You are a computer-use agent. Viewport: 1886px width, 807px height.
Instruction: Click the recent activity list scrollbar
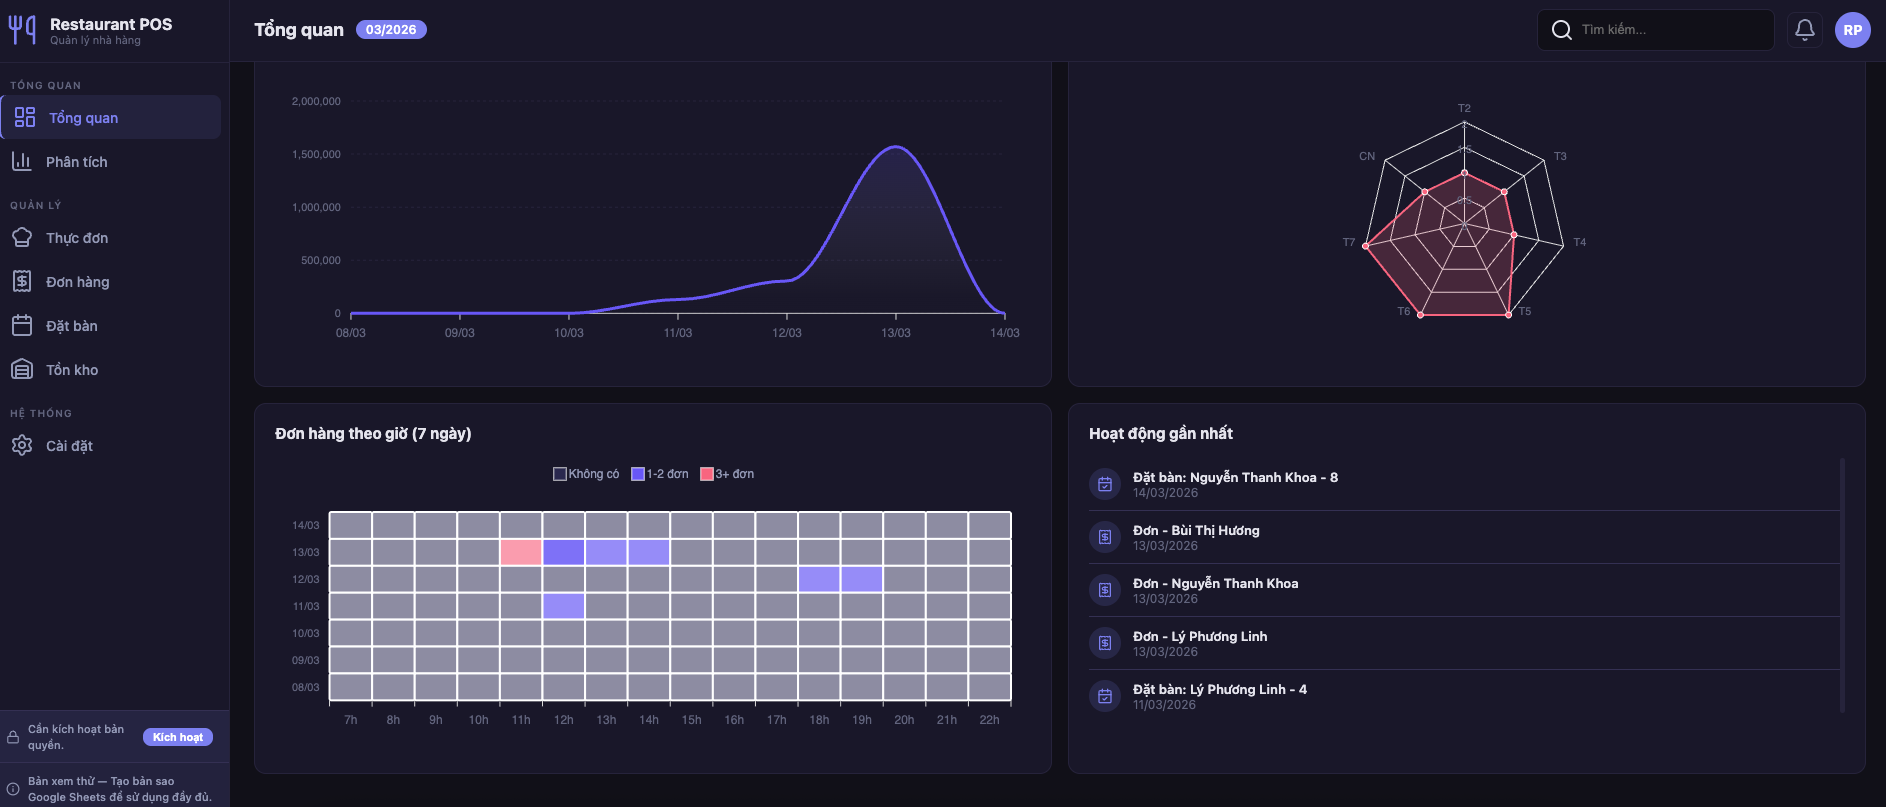coord(1842,585)
